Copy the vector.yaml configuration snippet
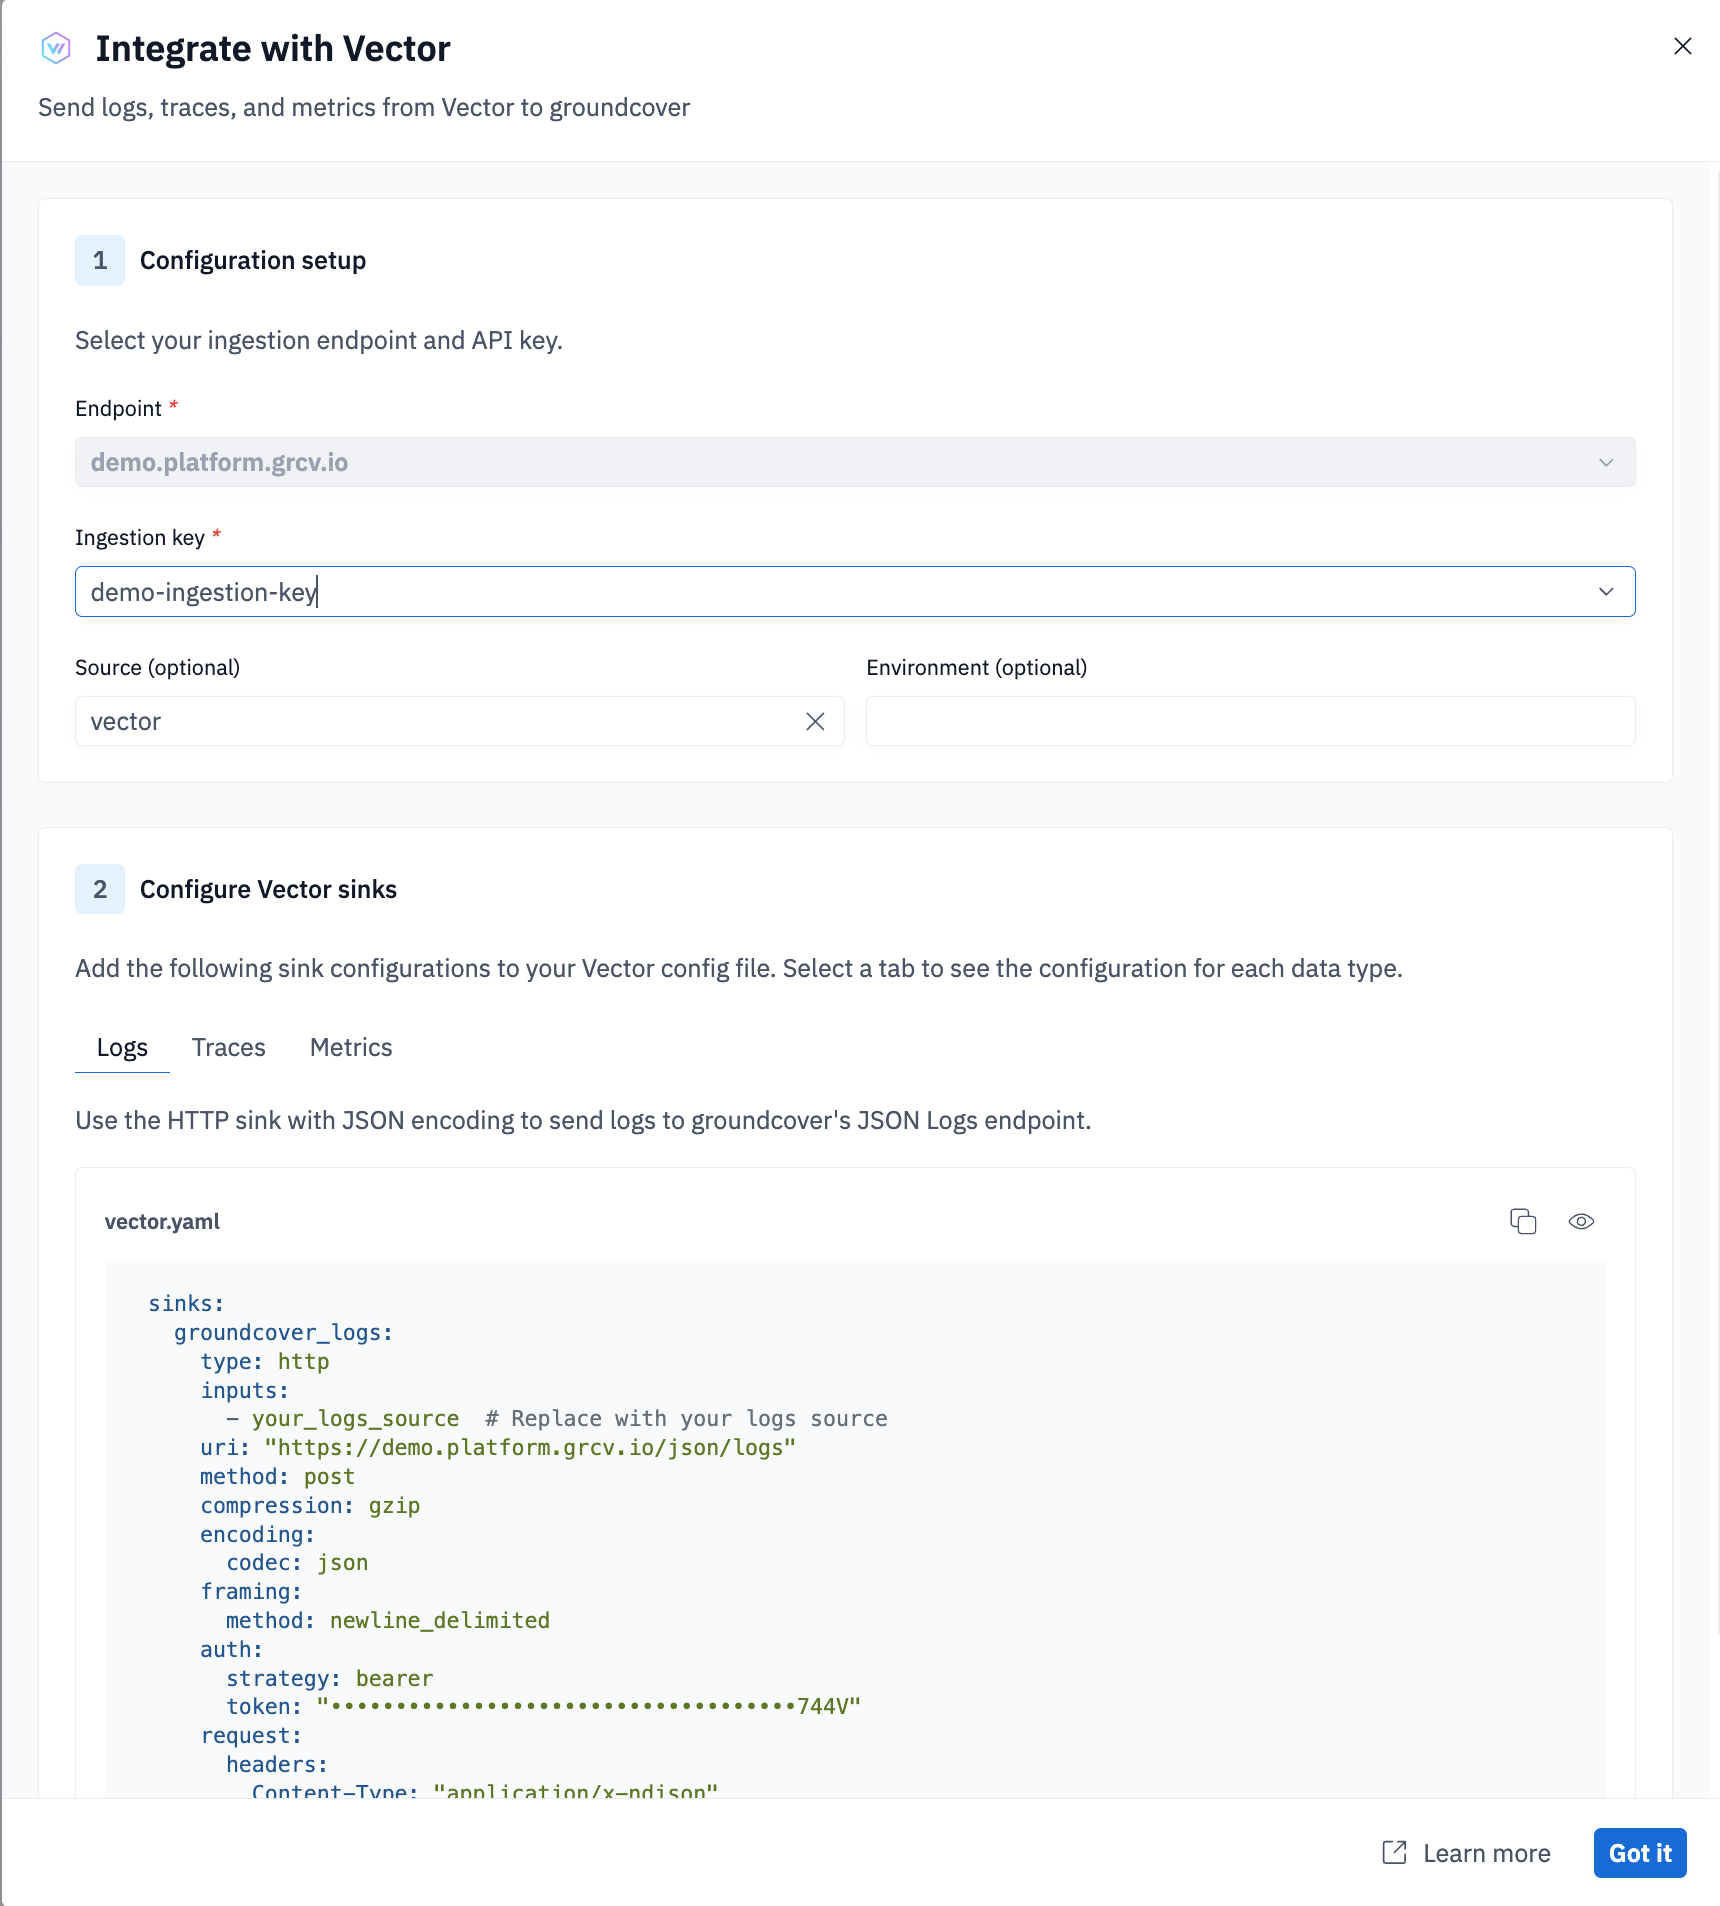The width and height of the screenshot is (1720, 1906). point(1522,1221)
